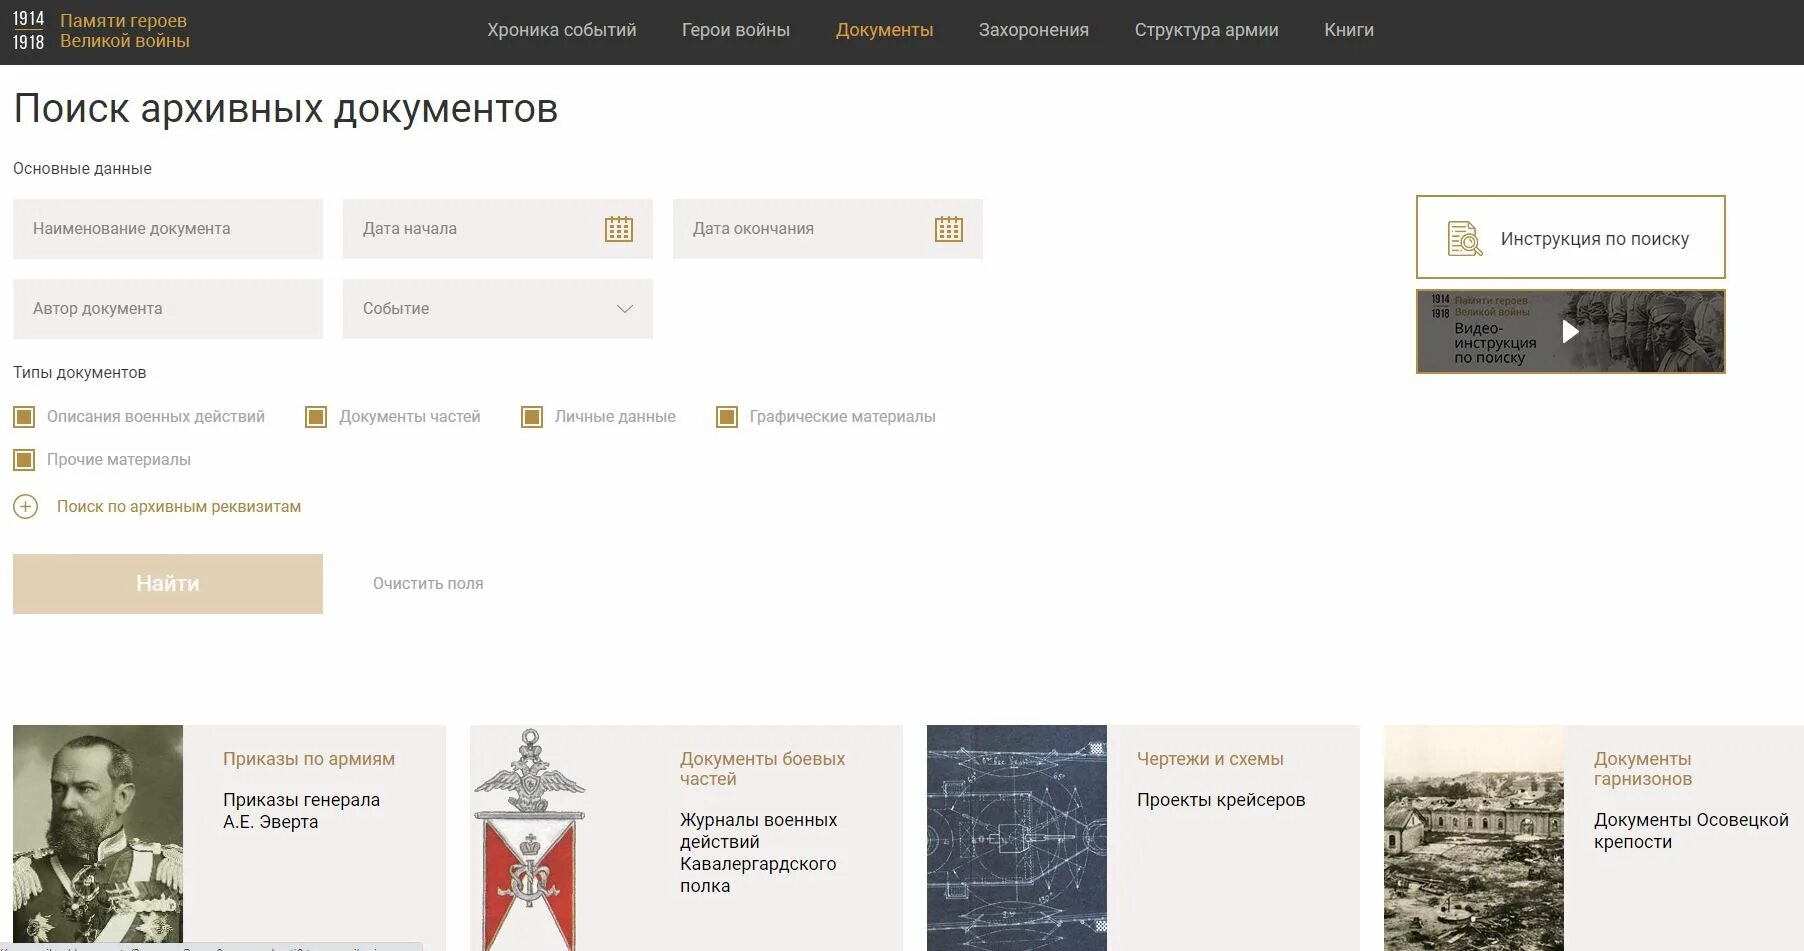The height and width of the screenshot is (951, 1804).
Task: Open 'Документы боевых частей' category link
Action: pyautogui.click(x=762, y=769)
